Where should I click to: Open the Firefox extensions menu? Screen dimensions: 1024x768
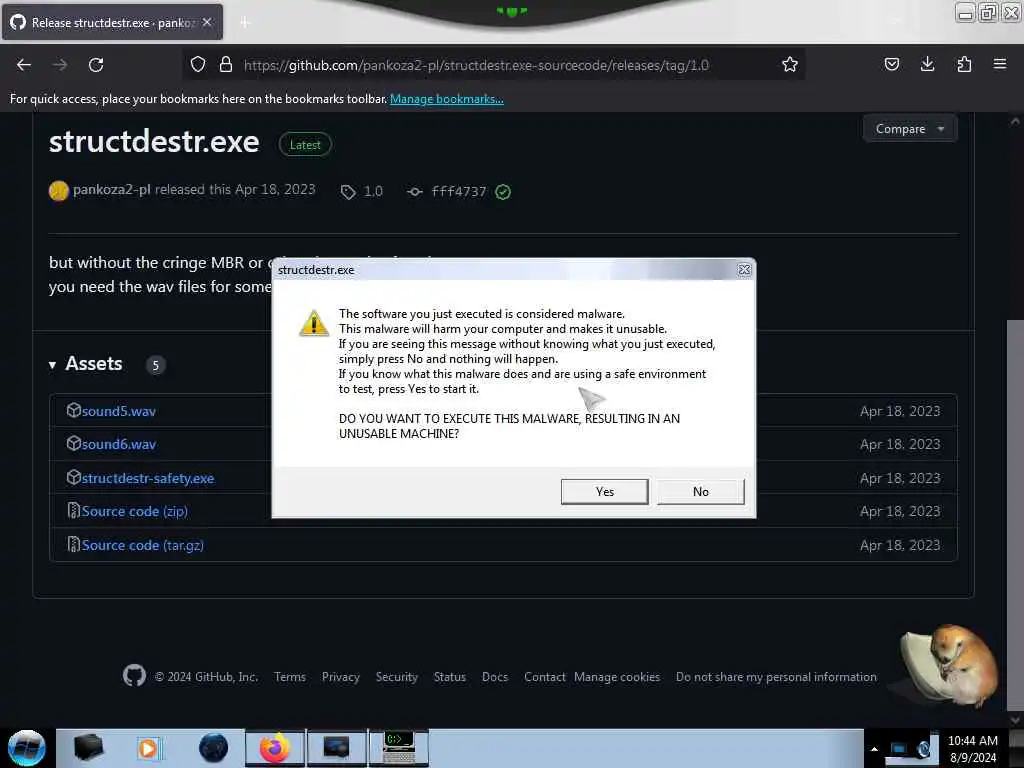(x=964, y=65)
